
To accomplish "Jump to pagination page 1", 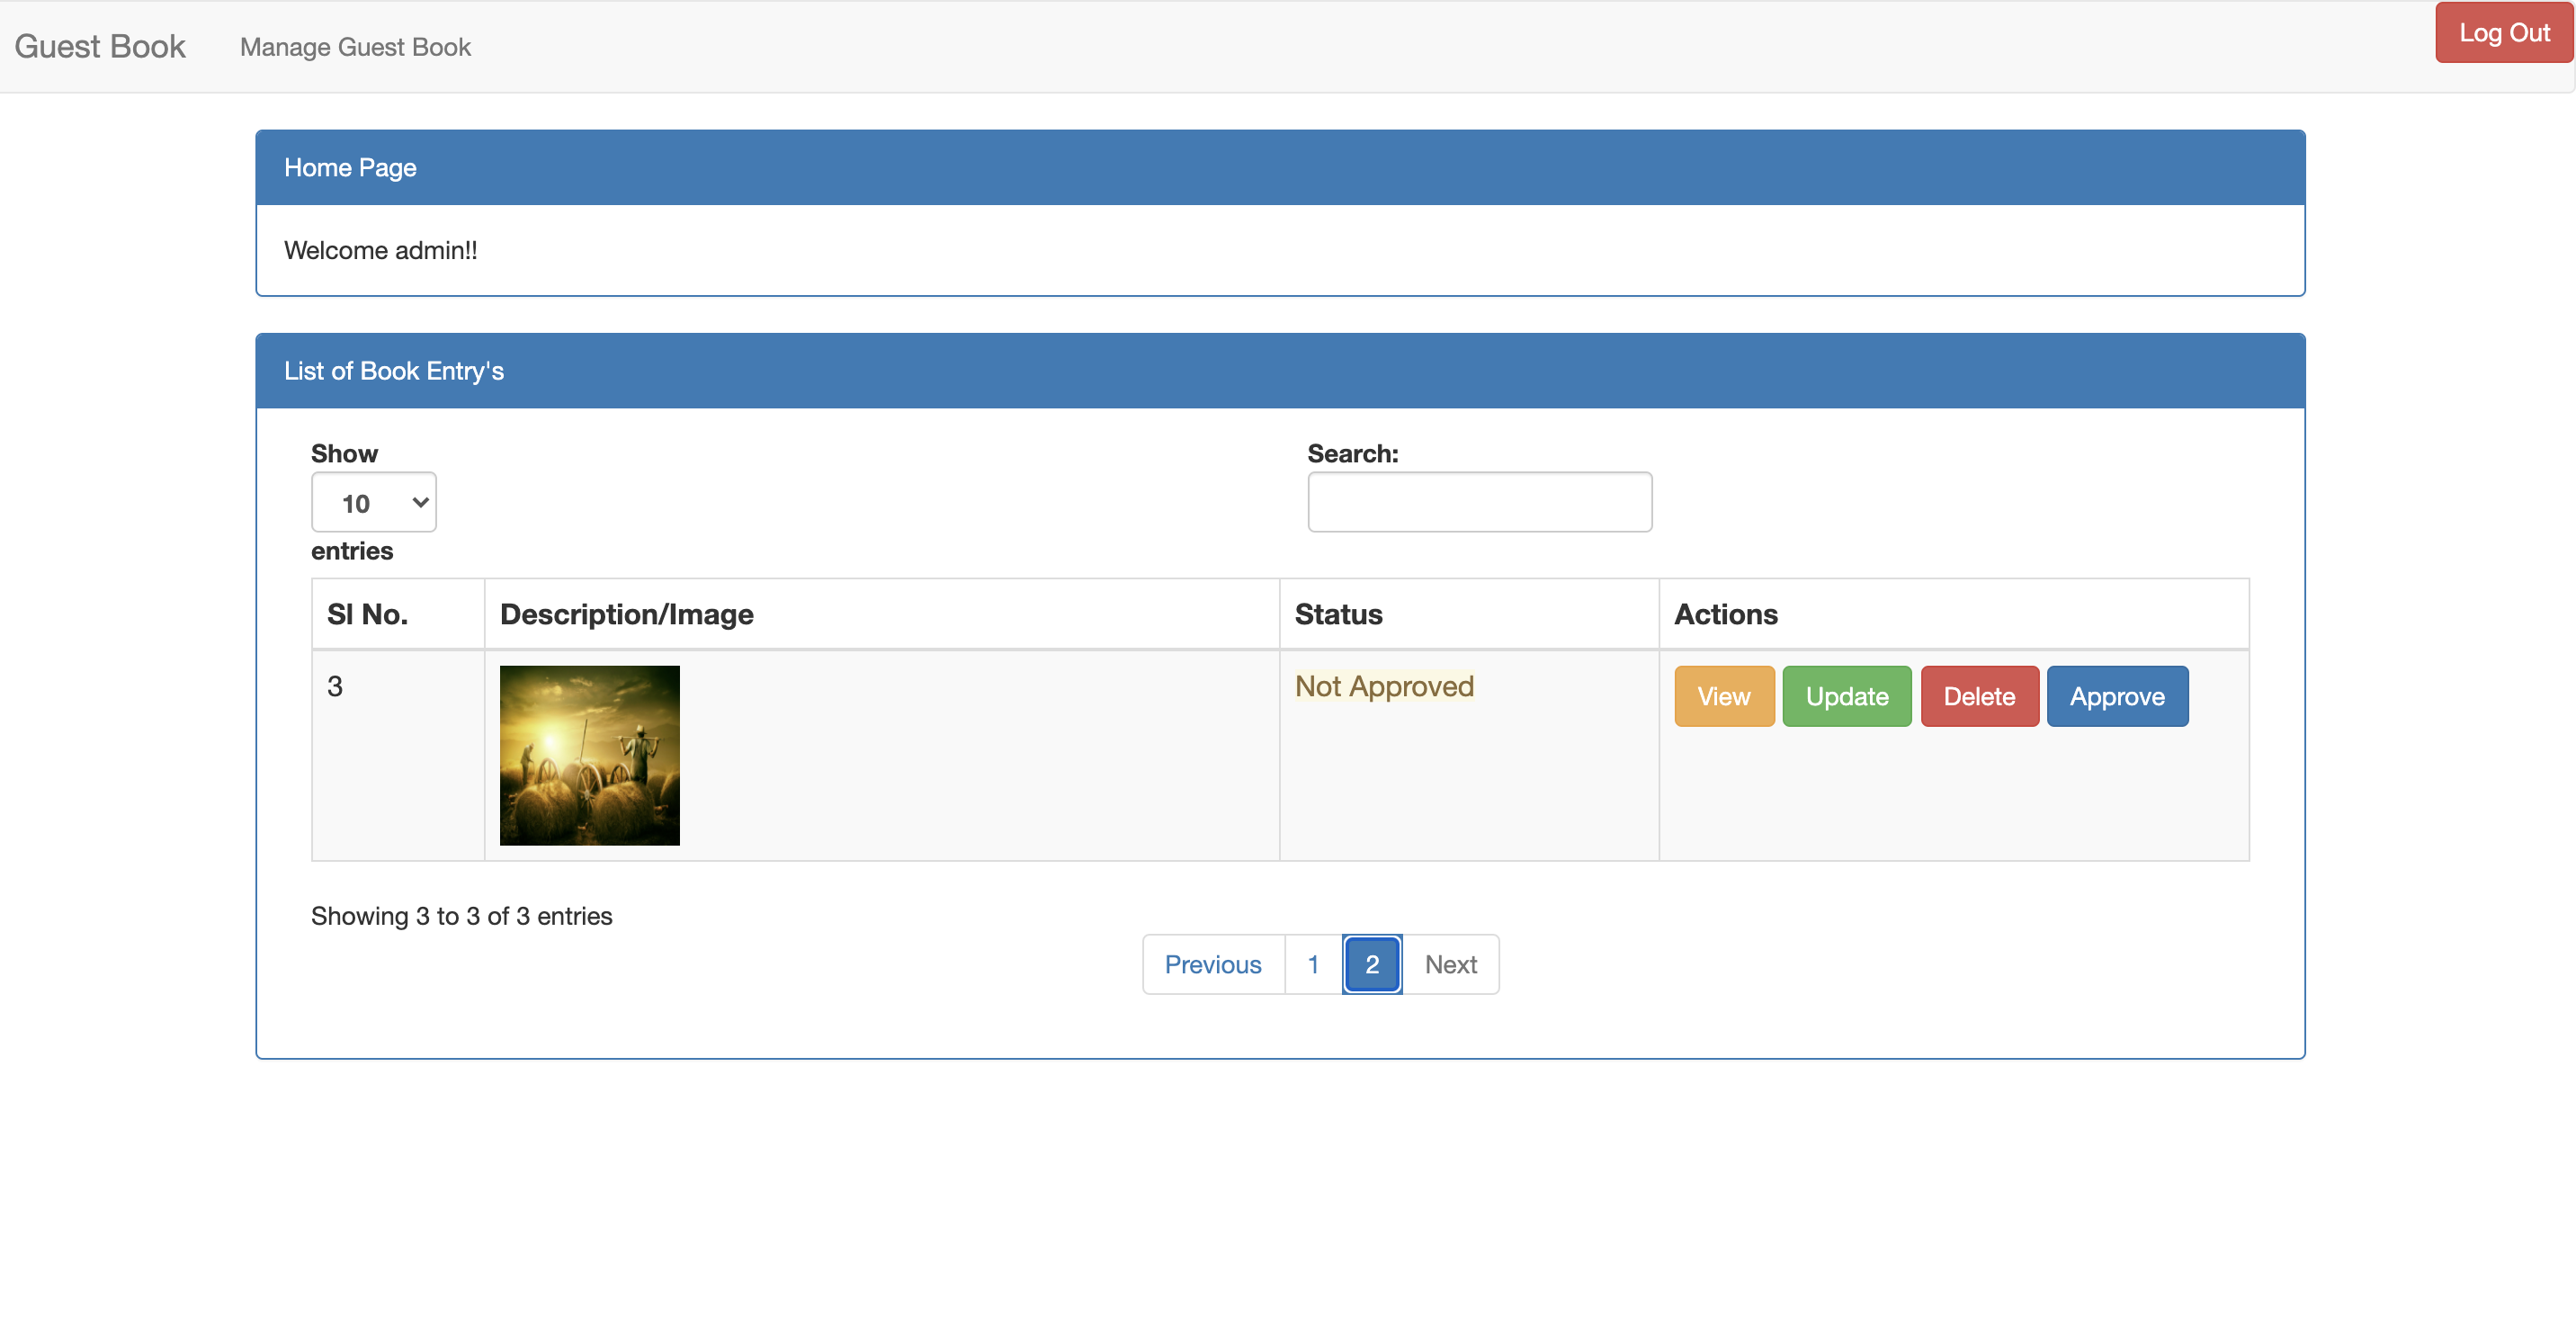I will [x=1312, y=964].
